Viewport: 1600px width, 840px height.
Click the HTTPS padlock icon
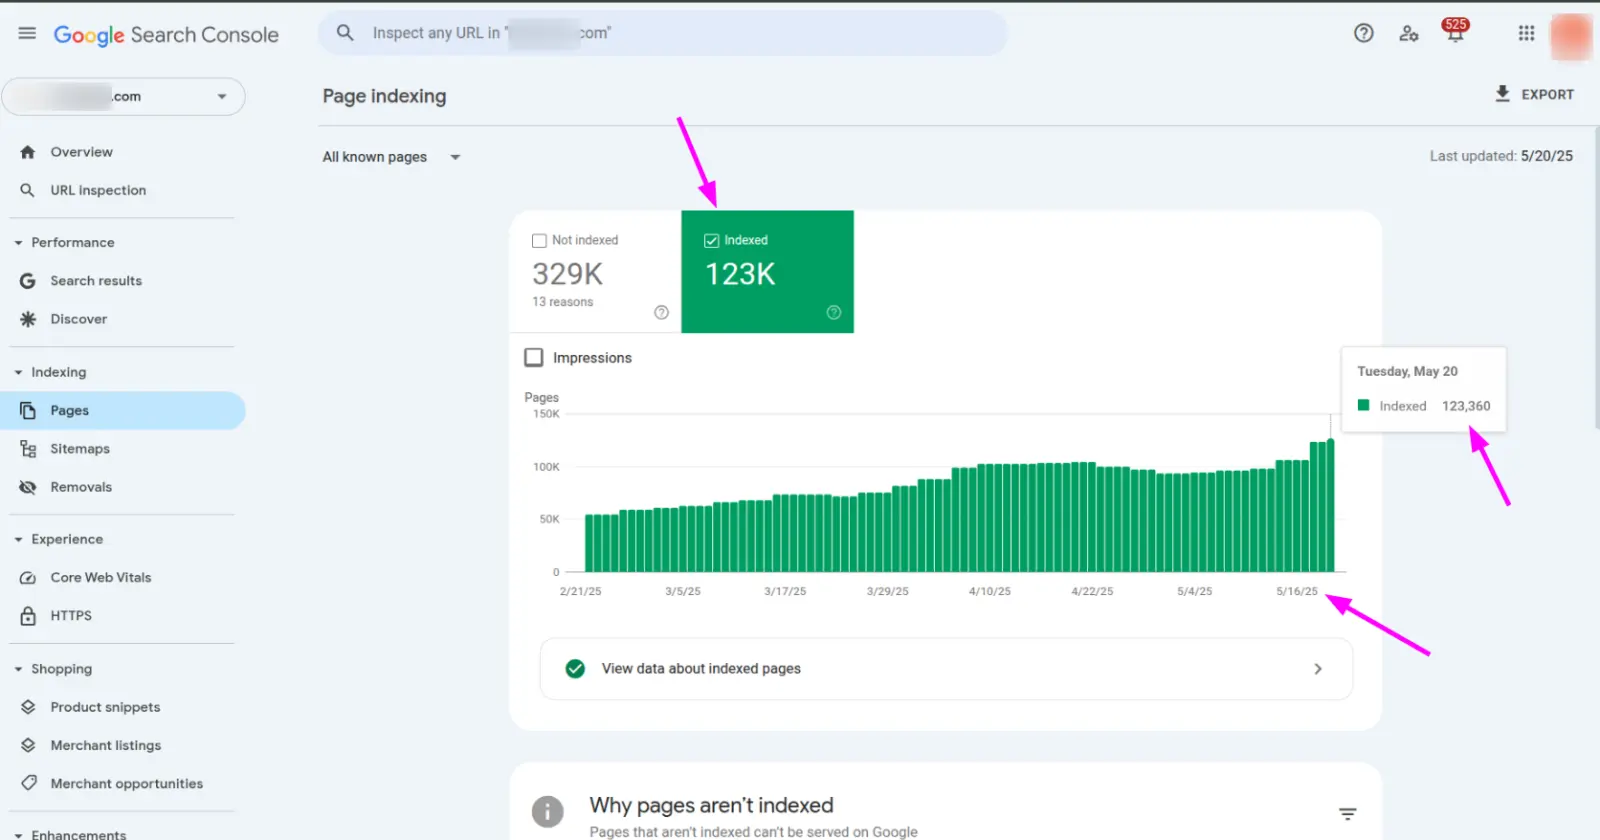[x=28, y=616]
